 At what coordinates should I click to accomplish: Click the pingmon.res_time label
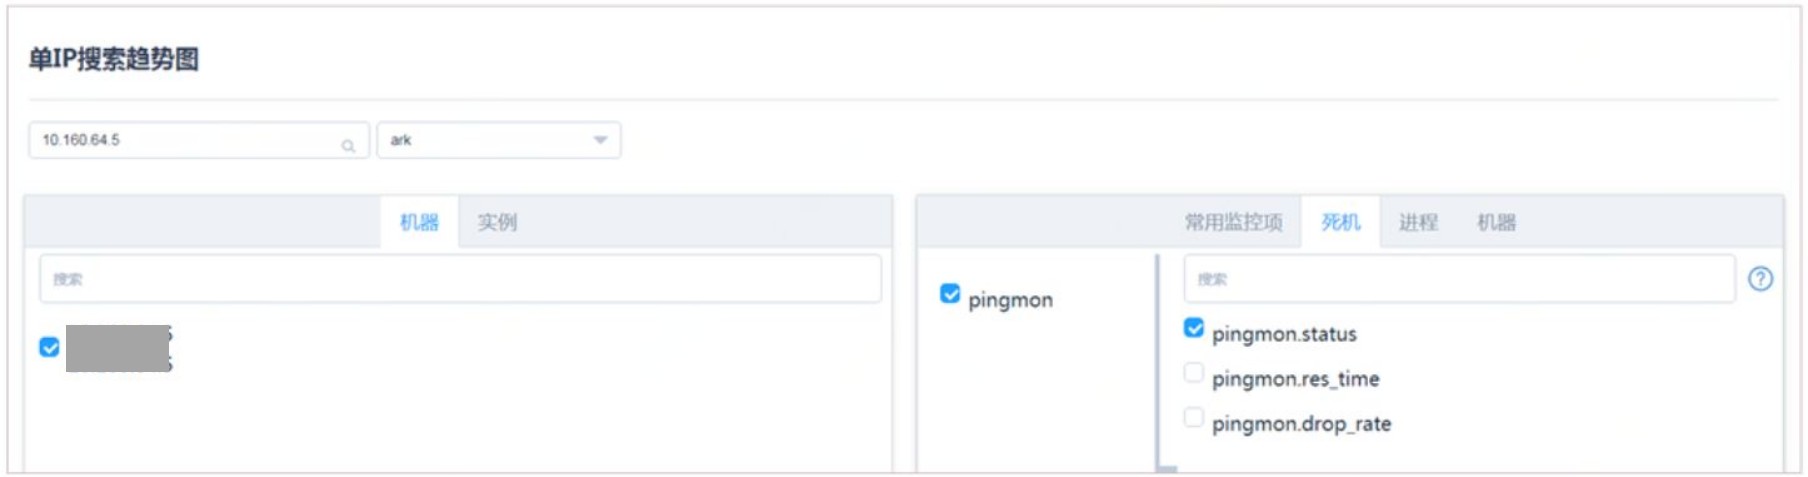(1295, 379)
